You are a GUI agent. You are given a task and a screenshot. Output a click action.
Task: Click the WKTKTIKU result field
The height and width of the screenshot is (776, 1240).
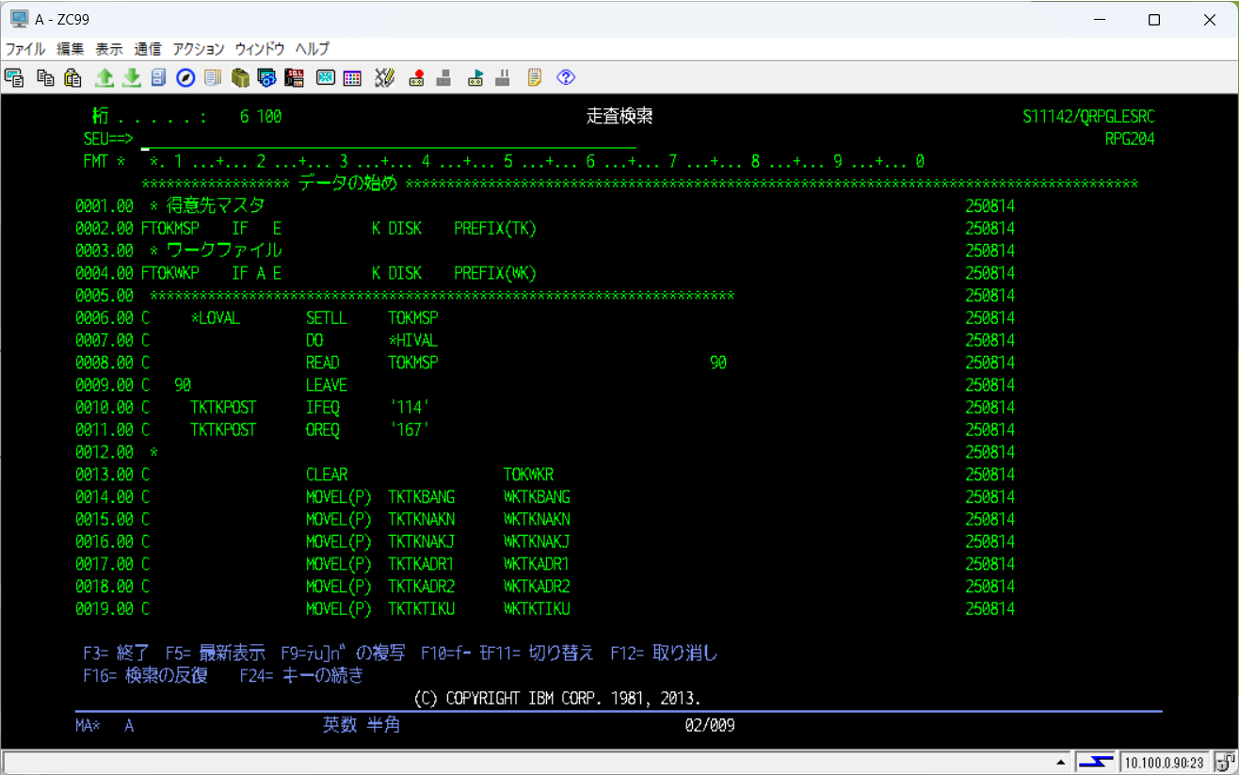(537, 609)
